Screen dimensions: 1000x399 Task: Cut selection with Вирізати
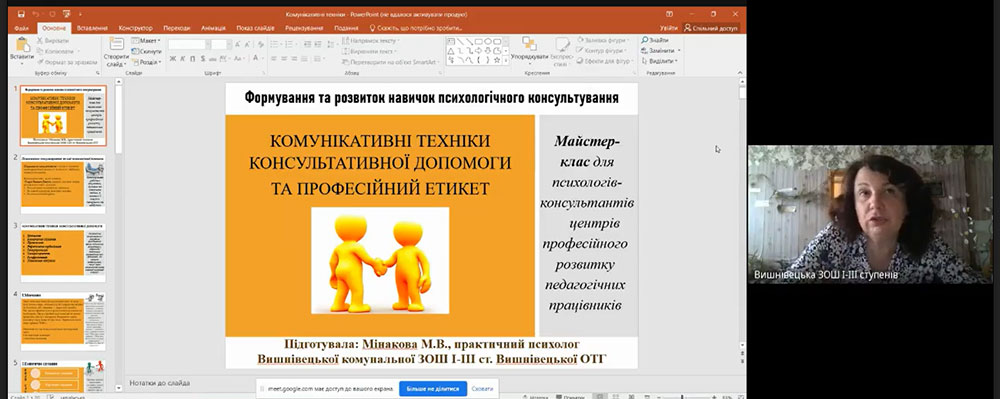(x=55, y=41)
